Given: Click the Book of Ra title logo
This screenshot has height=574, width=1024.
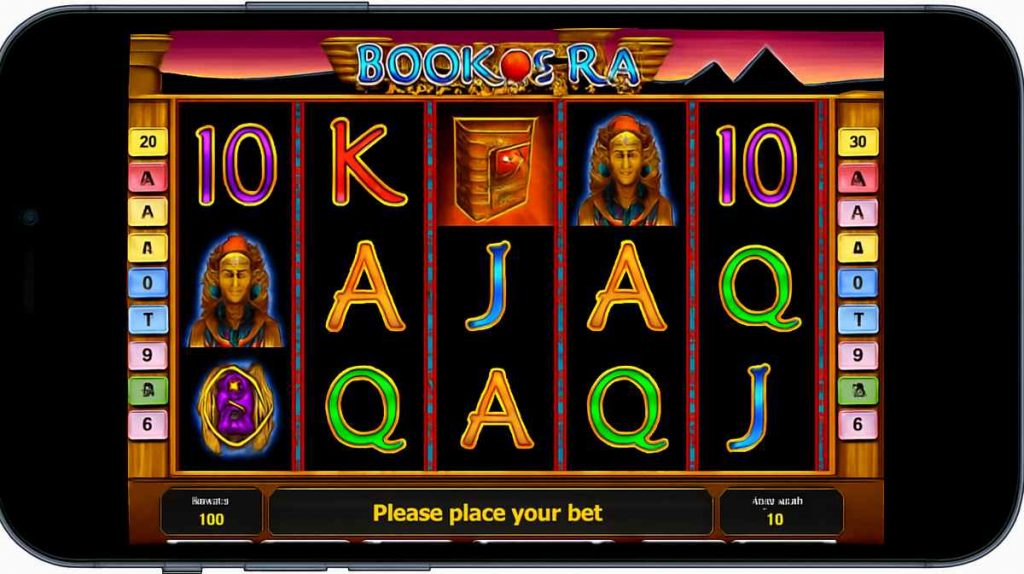Looking at the screenshot, I should [x=498, y=65].
